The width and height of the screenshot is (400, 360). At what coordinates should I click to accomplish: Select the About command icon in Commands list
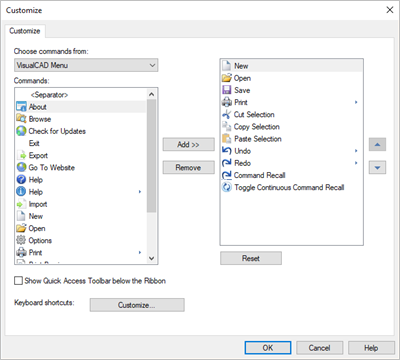21,107
